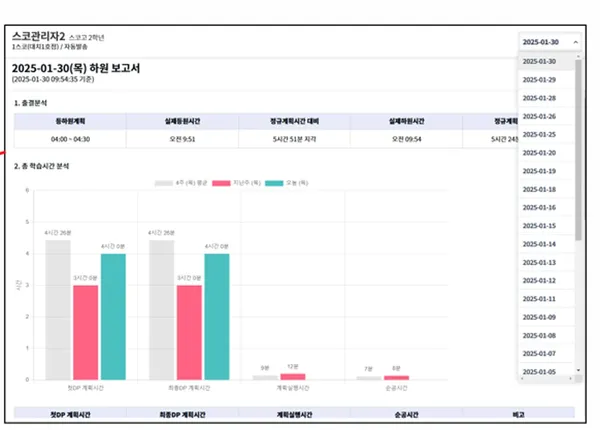Choose the 2025-01-25 date option
This screenshot has width=600, height=430.
click(x=546, y=135)
